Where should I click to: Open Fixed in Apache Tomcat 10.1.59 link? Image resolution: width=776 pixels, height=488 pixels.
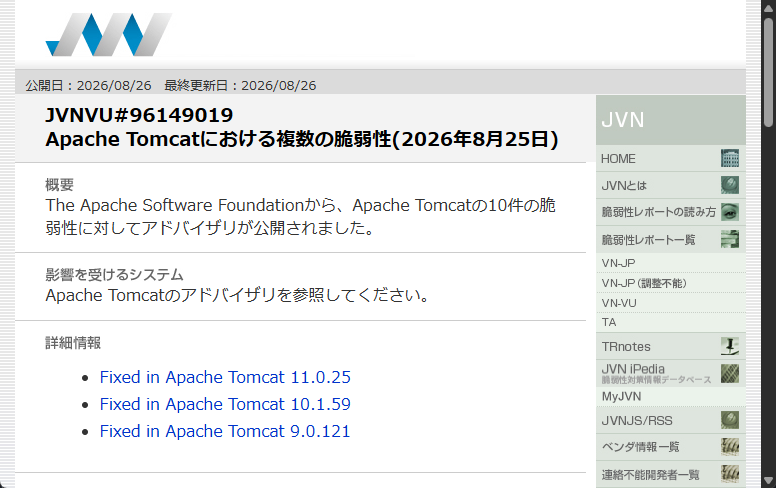[225, 404]
